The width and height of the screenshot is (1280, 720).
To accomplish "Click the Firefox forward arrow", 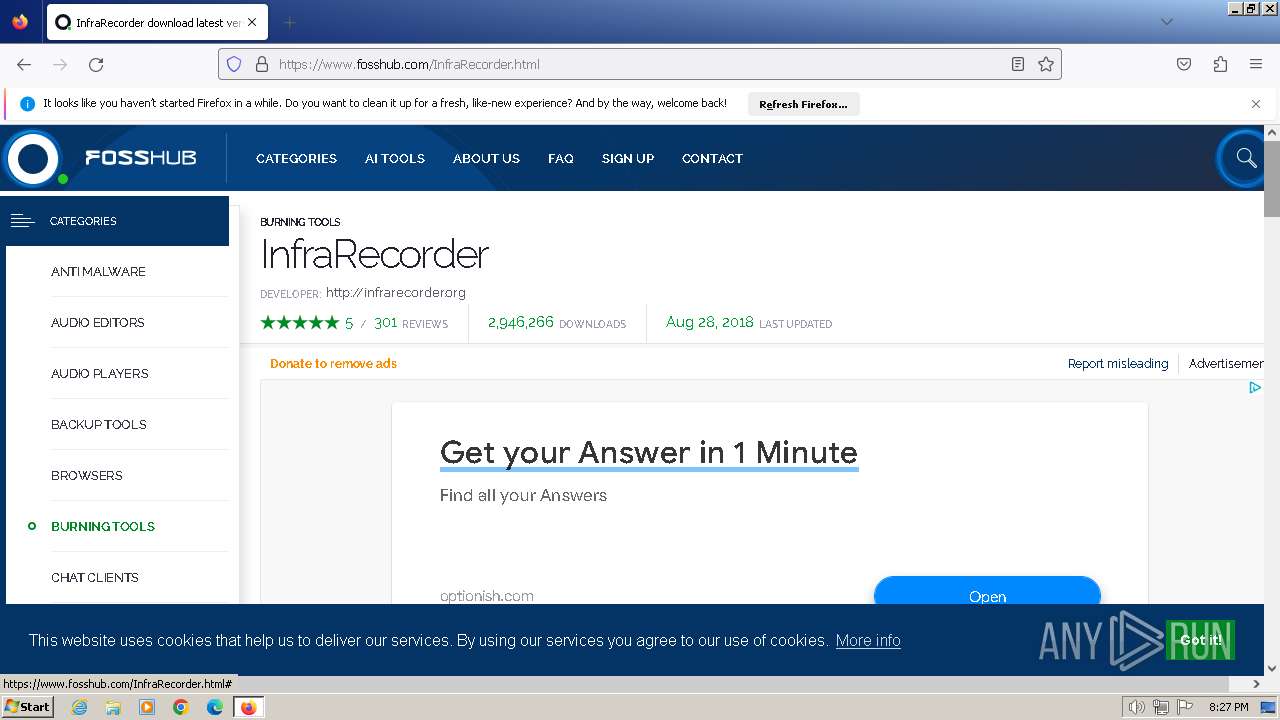I will coord(60,64).
